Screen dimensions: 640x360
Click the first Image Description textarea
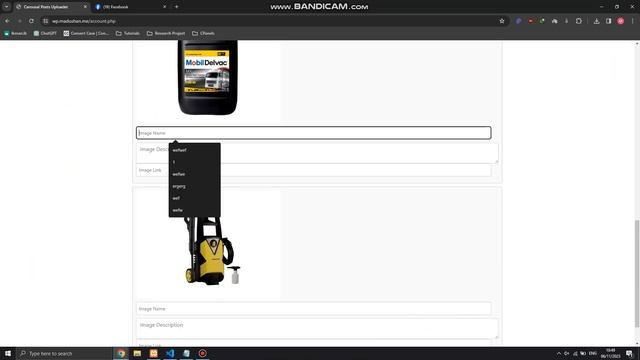point(317,153)
